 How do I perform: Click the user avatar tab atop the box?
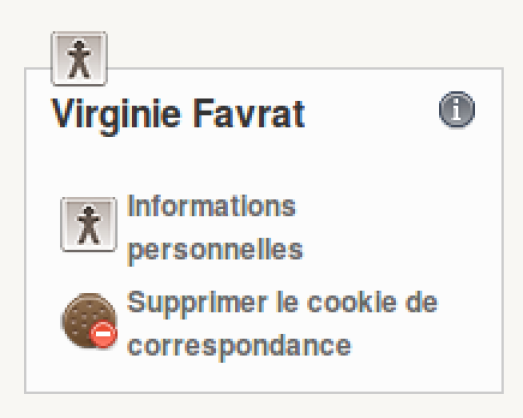(x=79, y=59)
